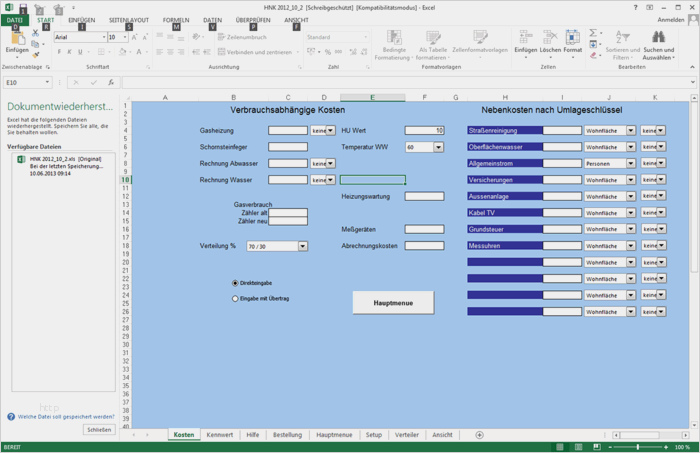Select the Eingabe mit Übertrag option
The image size is (700, 453).
(235, 298)
